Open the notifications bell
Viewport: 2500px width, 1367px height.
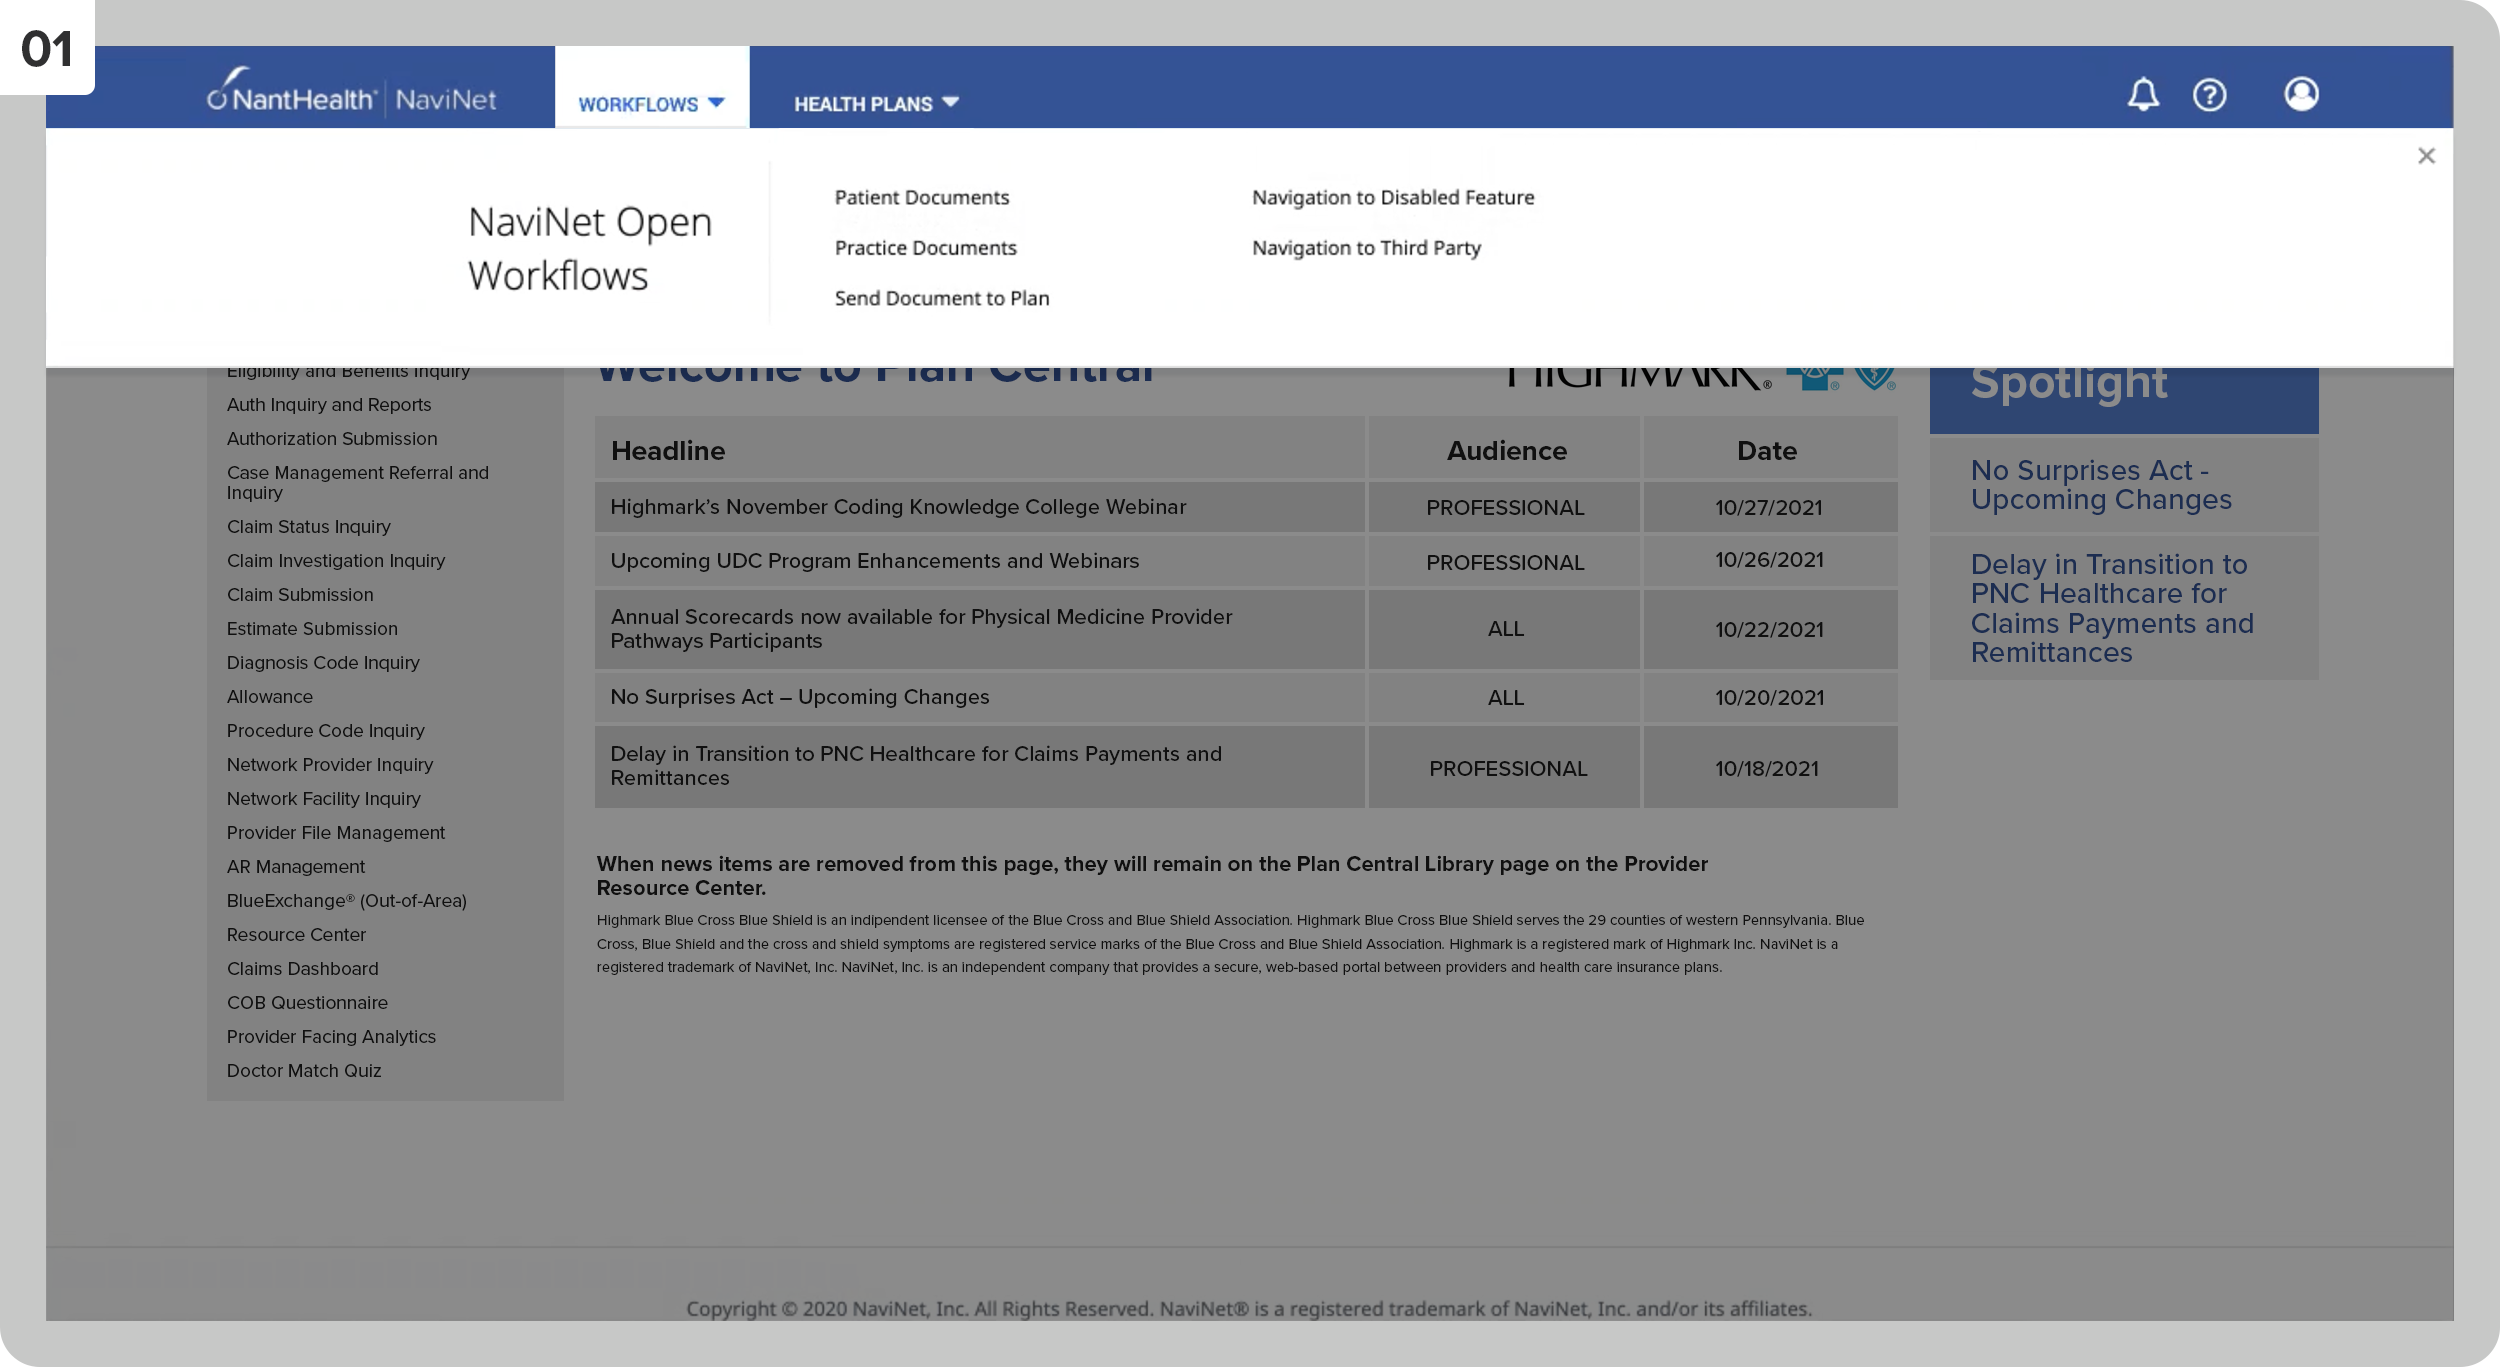(x=2142, y=94)
